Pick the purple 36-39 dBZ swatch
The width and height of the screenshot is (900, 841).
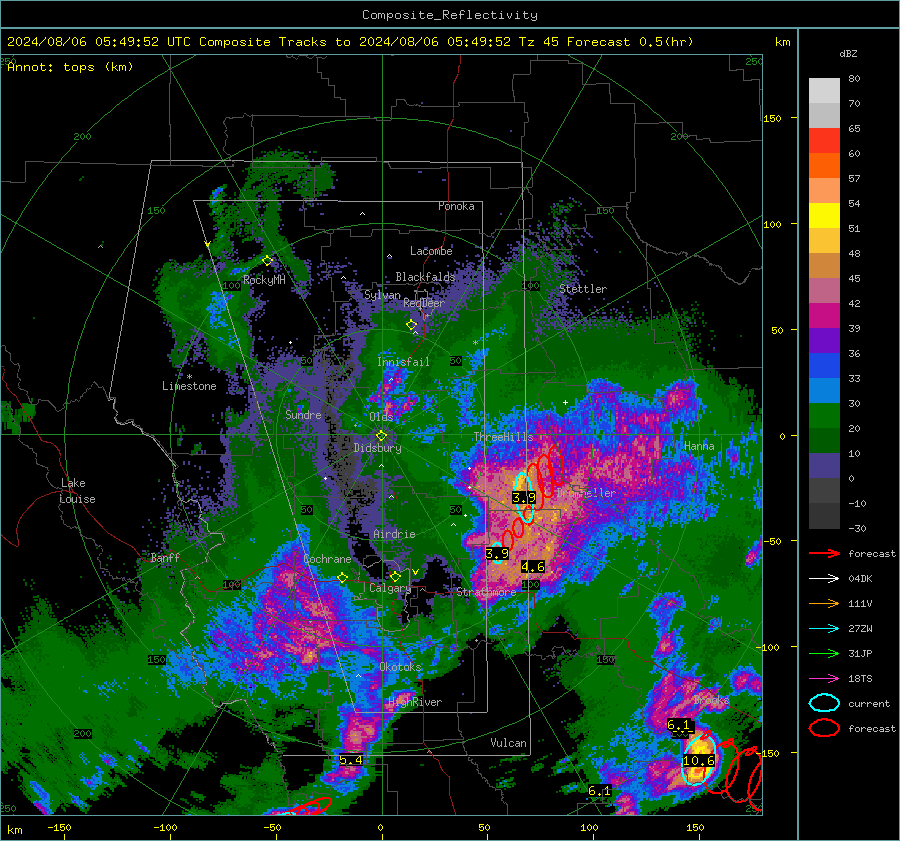[x=824, y=341]
